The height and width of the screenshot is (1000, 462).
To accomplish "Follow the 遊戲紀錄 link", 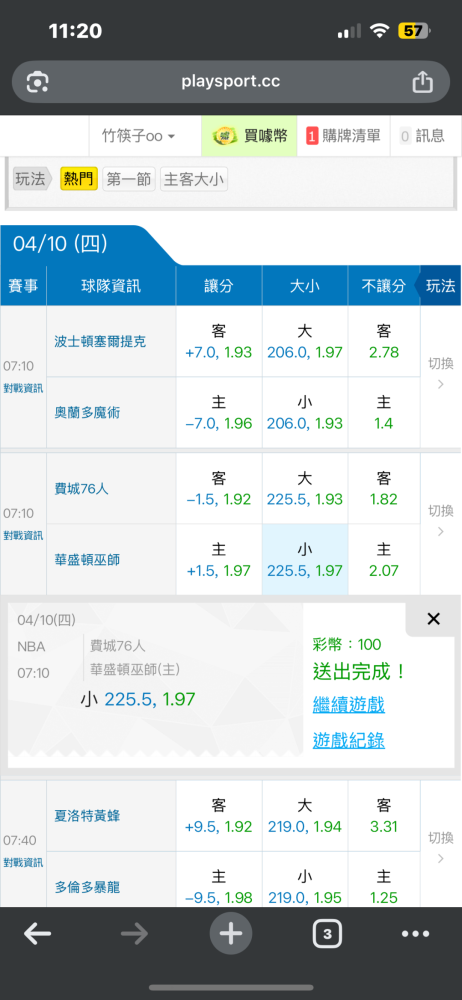I will (x=348, y=740).
